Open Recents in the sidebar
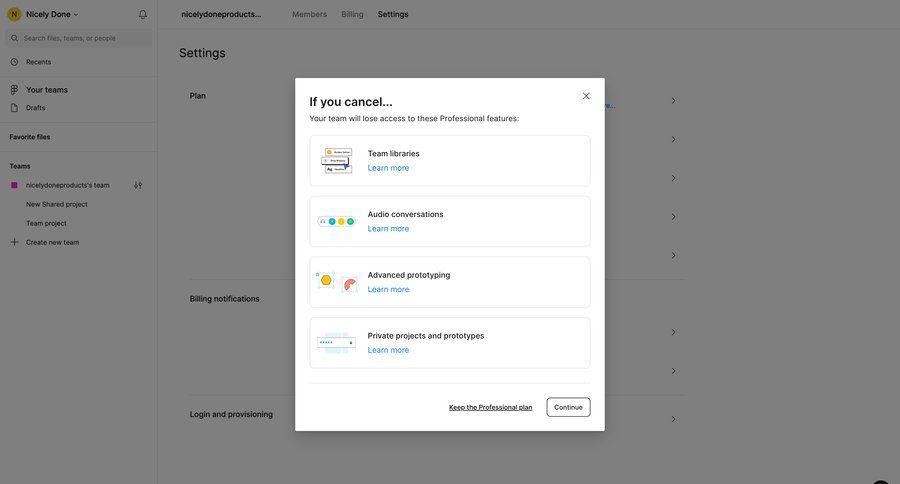The image size is (900, 484). pyautogui.click(x=38, y=62)
